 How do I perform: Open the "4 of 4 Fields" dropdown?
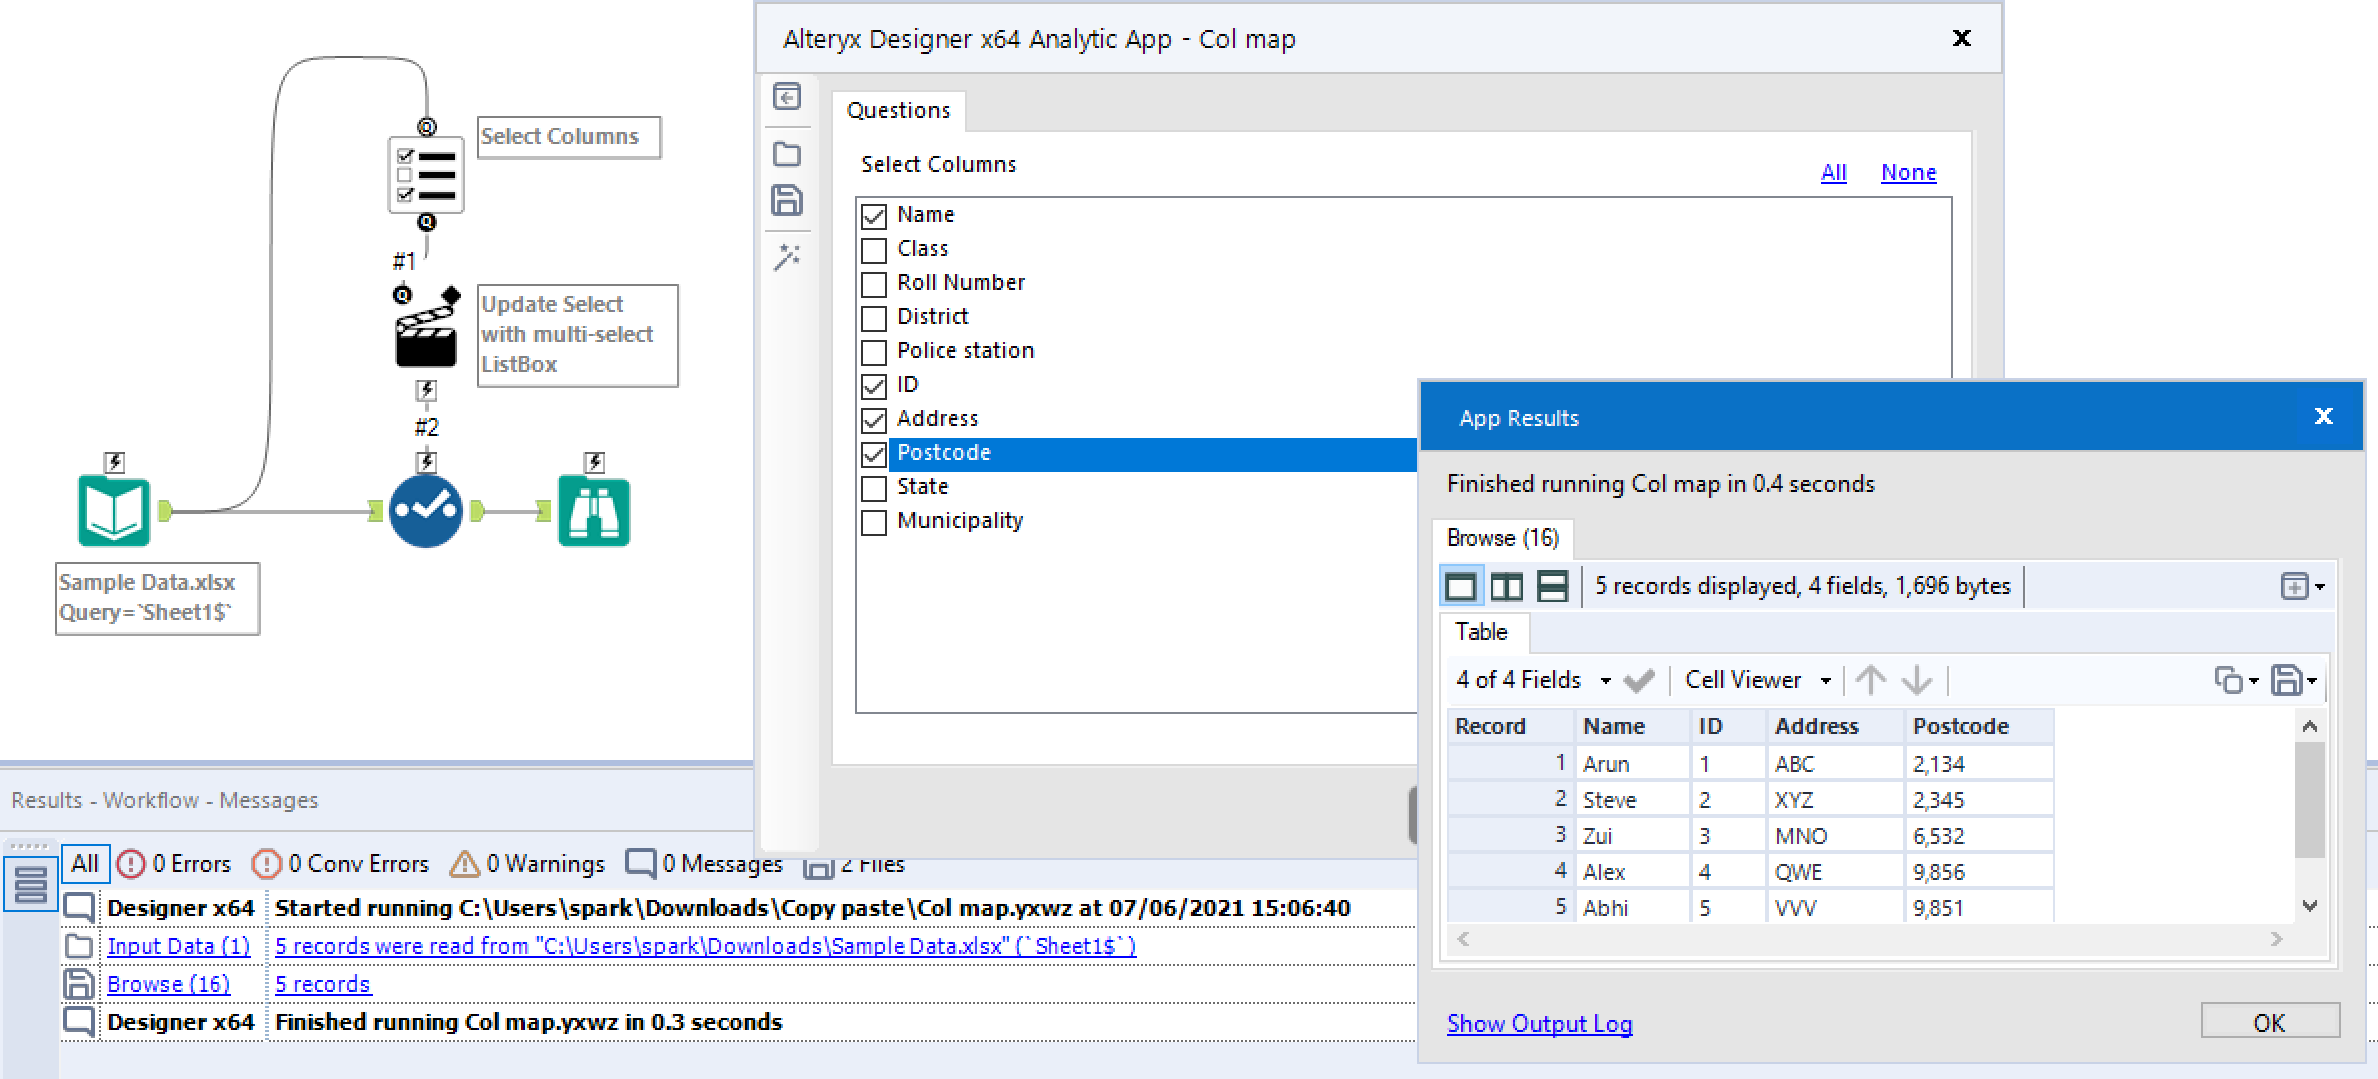[1607, 680]
